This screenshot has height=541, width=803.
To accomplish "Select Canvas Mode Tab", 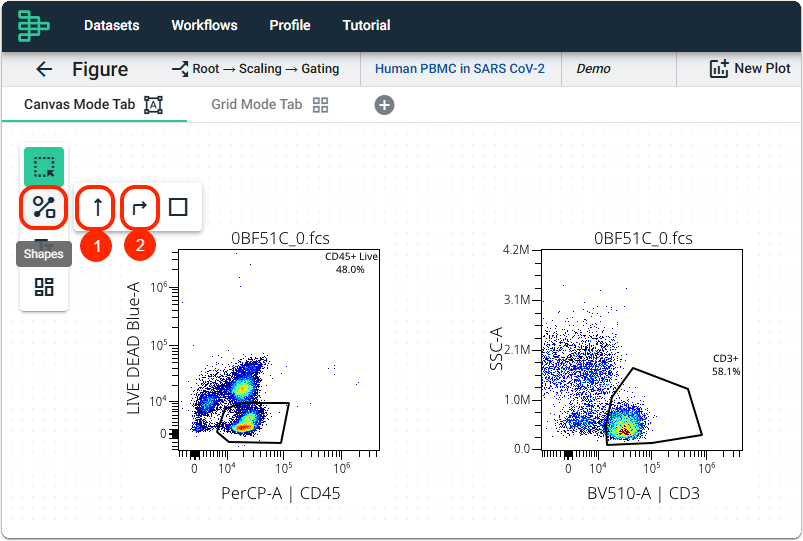I will pyautogui.click(x=94, y=105).
